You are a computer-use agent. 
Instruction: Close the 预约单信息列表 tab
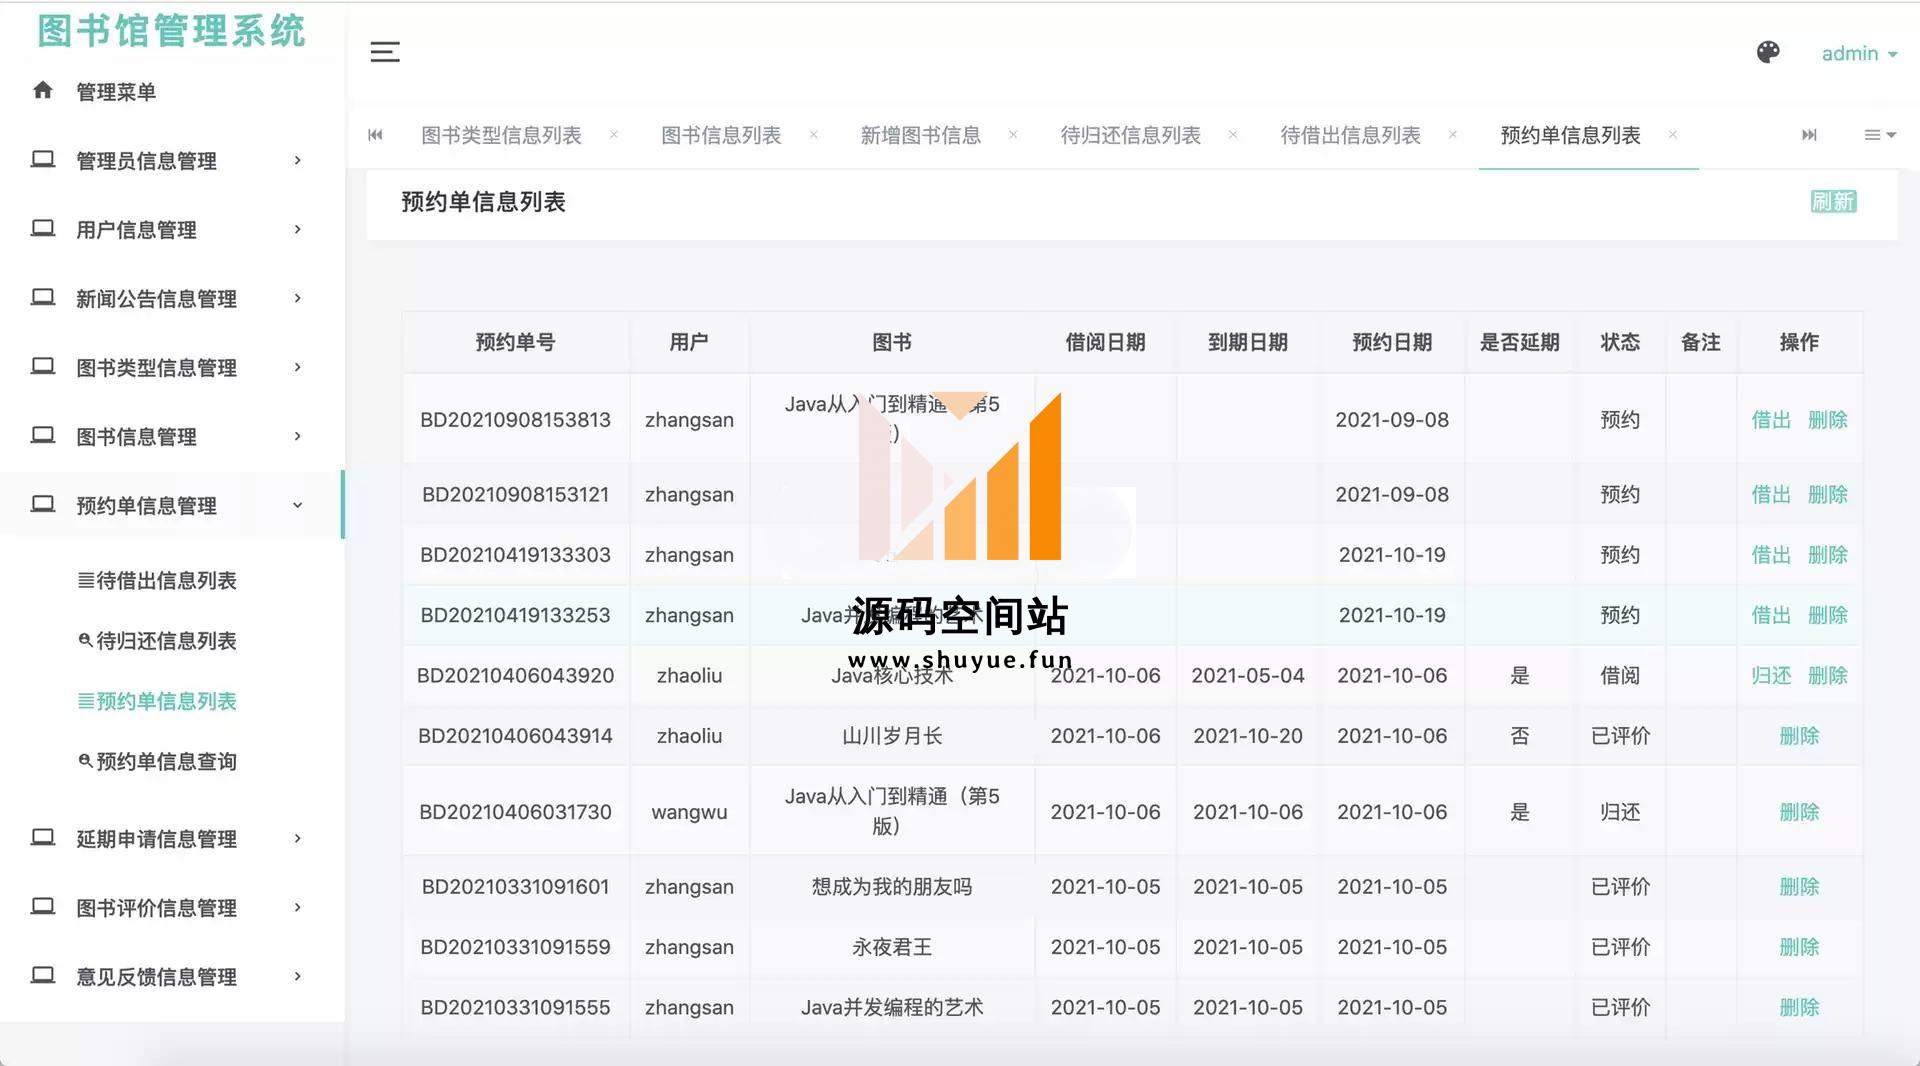(1673, 135)
